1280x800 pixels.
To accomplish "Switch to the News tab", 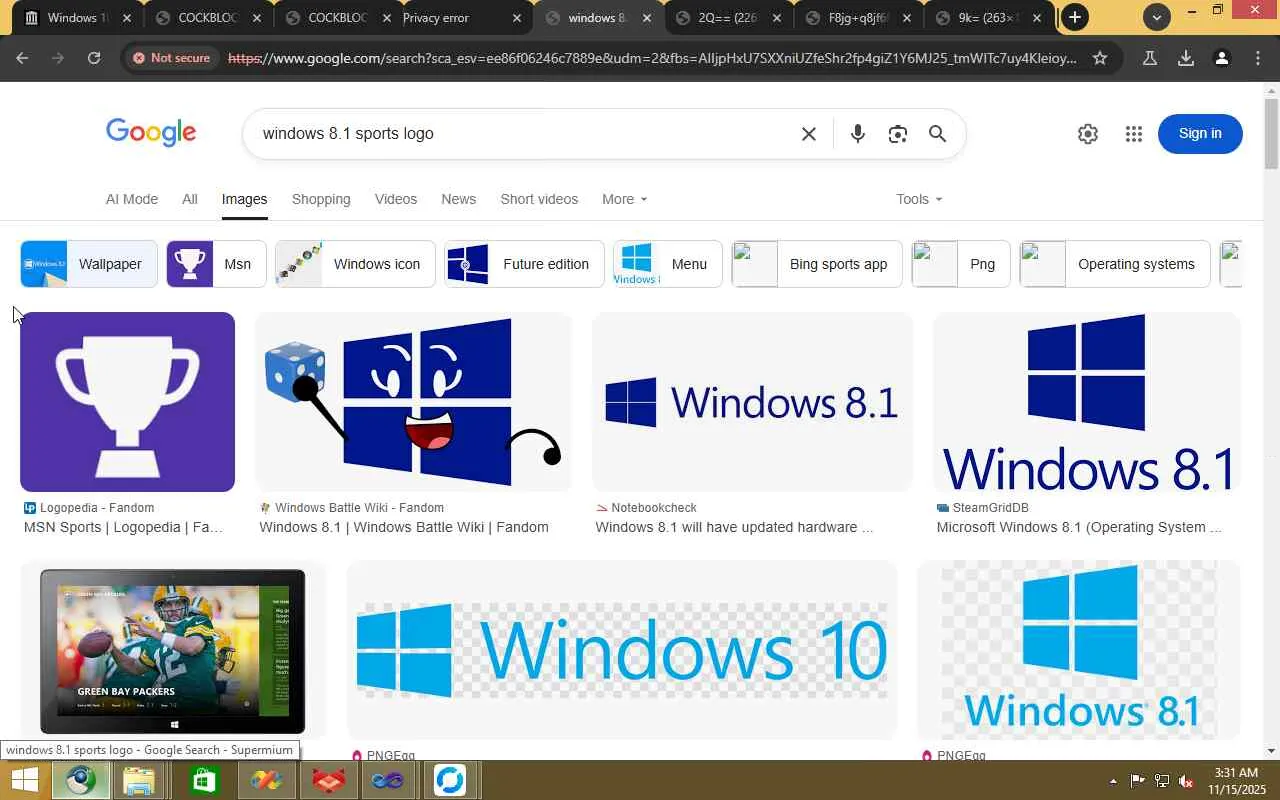I will click(459, 199).
